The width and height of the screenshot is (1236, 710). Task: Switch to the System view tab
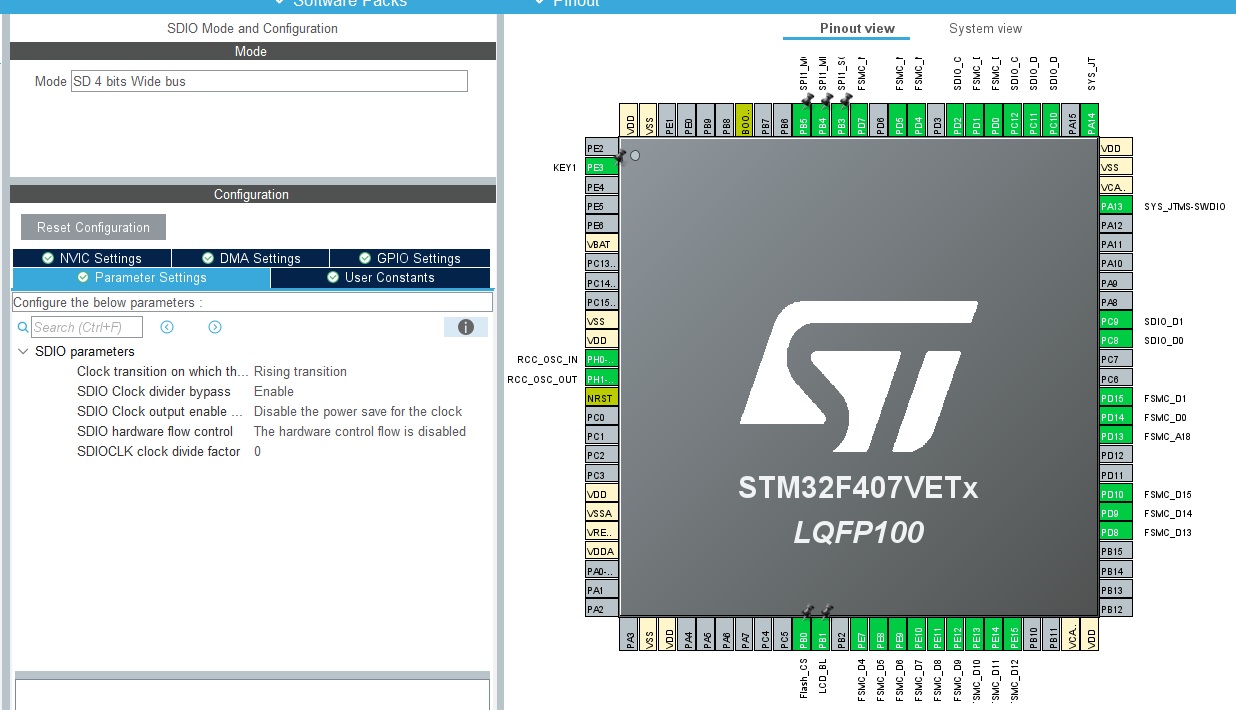(985, 28)
